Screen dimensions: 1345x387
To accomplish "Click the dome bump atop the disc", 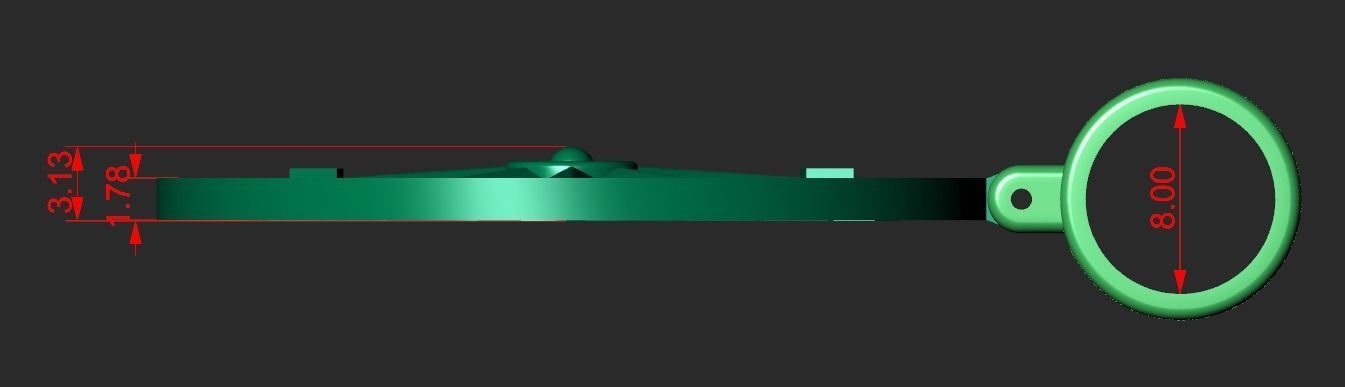I will coord(571,155).
